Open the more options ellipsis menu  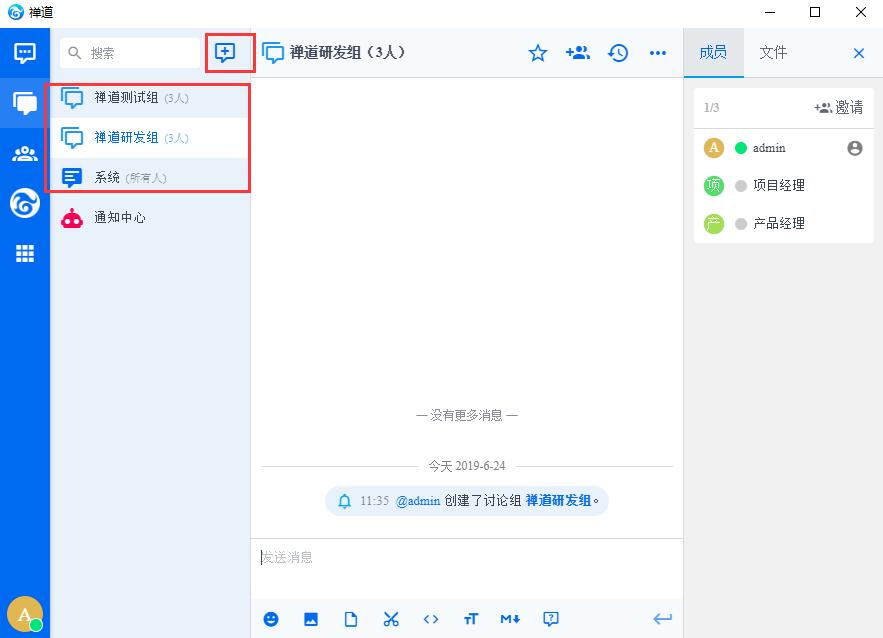point(658,53)
